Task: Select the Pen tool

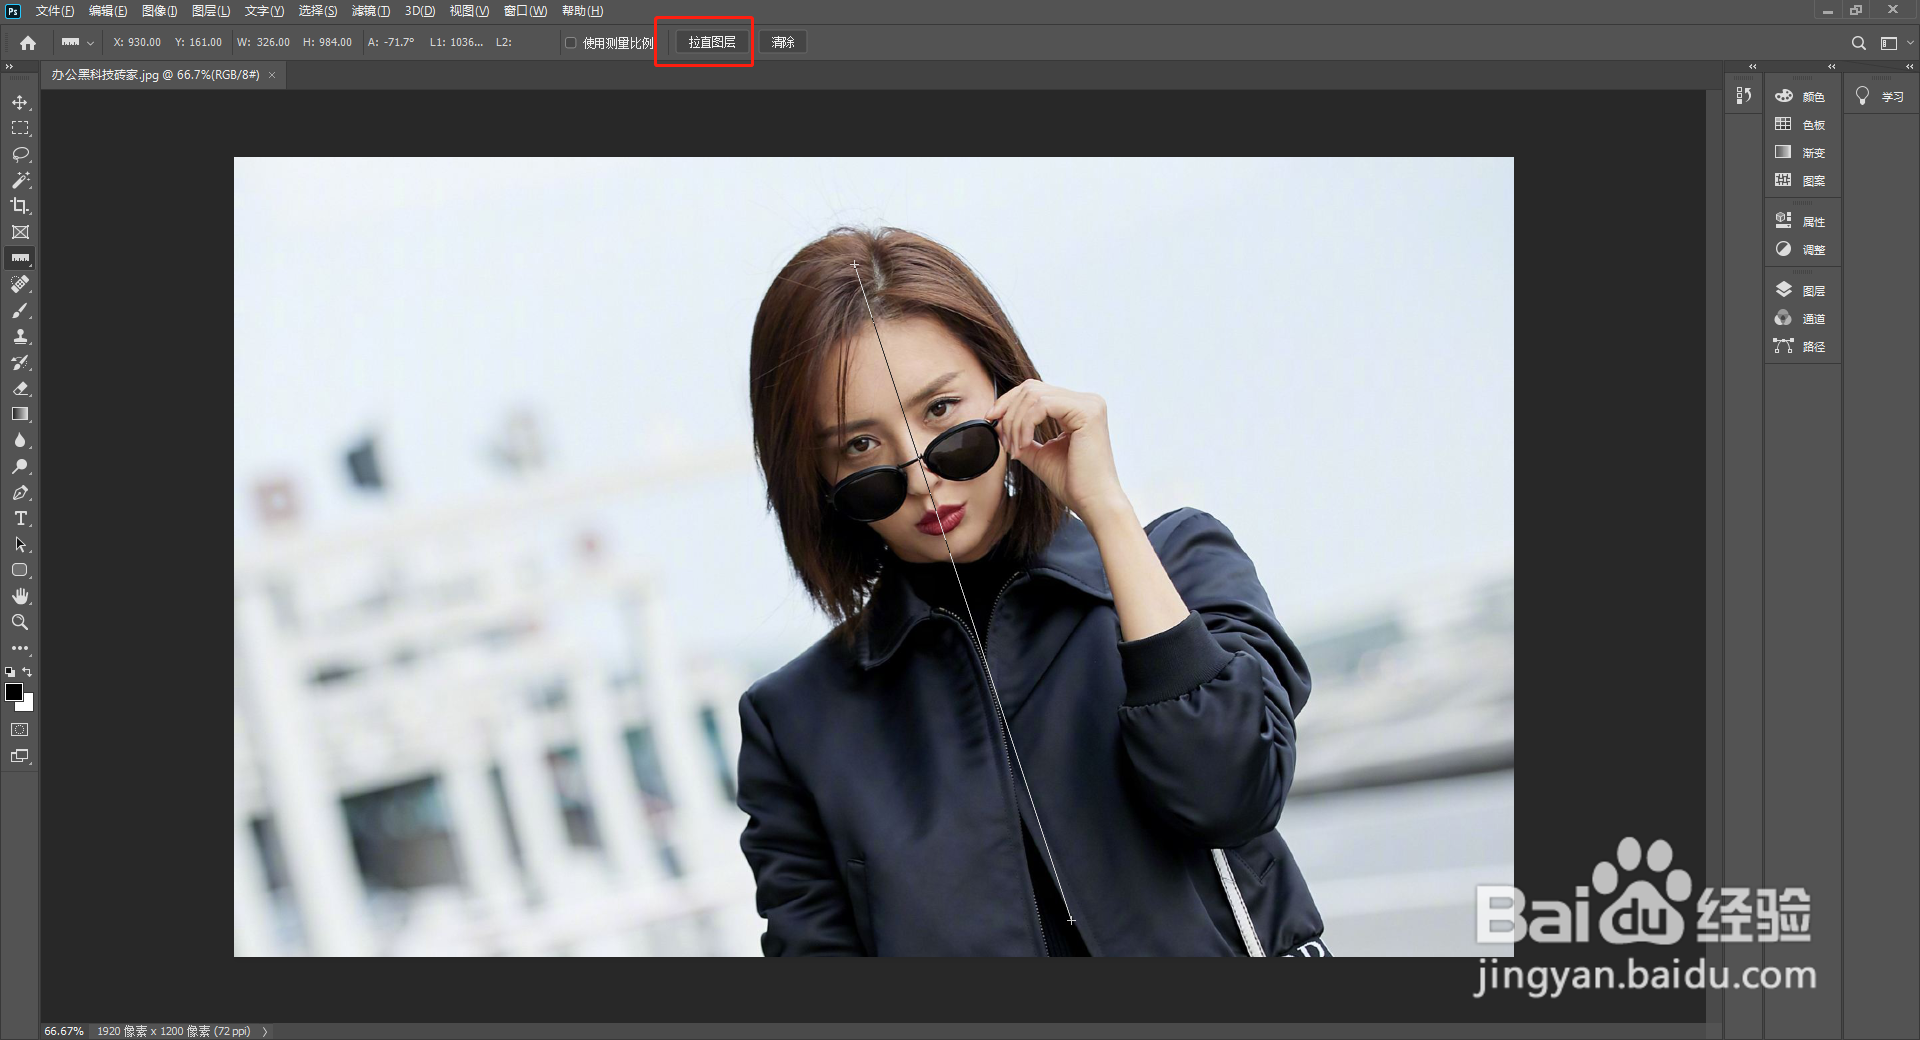Action: pyautogui.click(x=20, y=492)
